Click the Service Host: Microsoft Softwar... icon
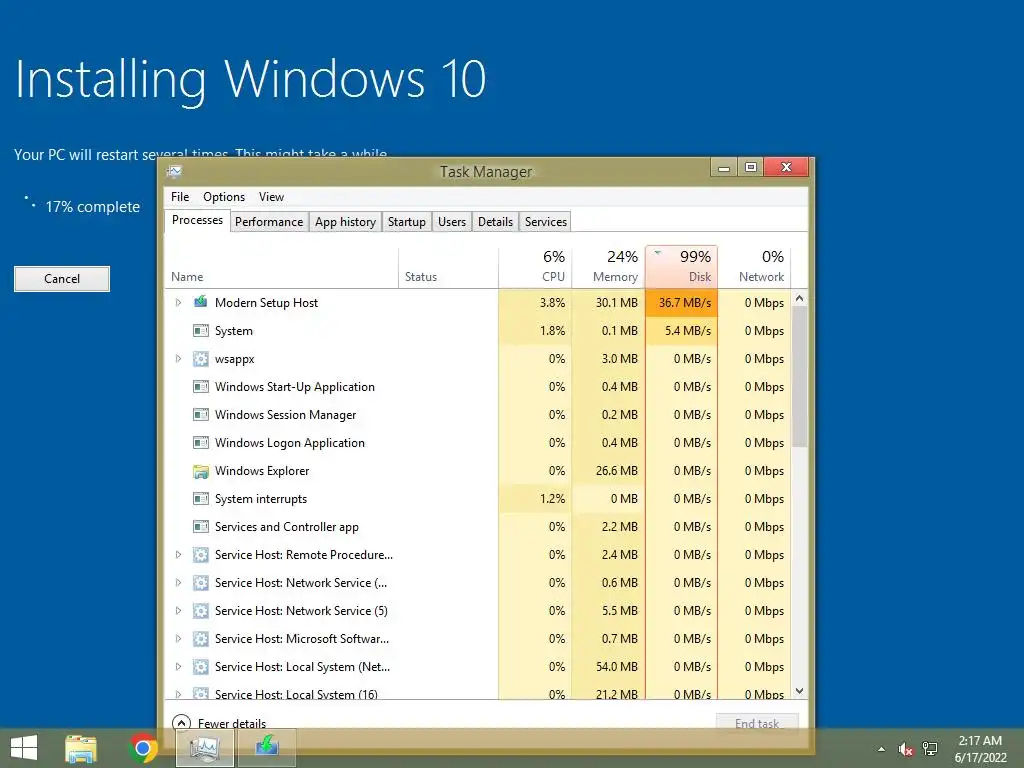Viewport: 1024px width, 768px height. point(200,639)
